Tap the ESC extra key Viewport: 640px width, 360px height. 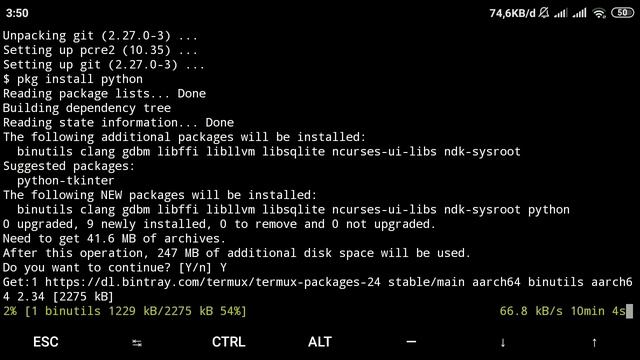coord(46,342)
